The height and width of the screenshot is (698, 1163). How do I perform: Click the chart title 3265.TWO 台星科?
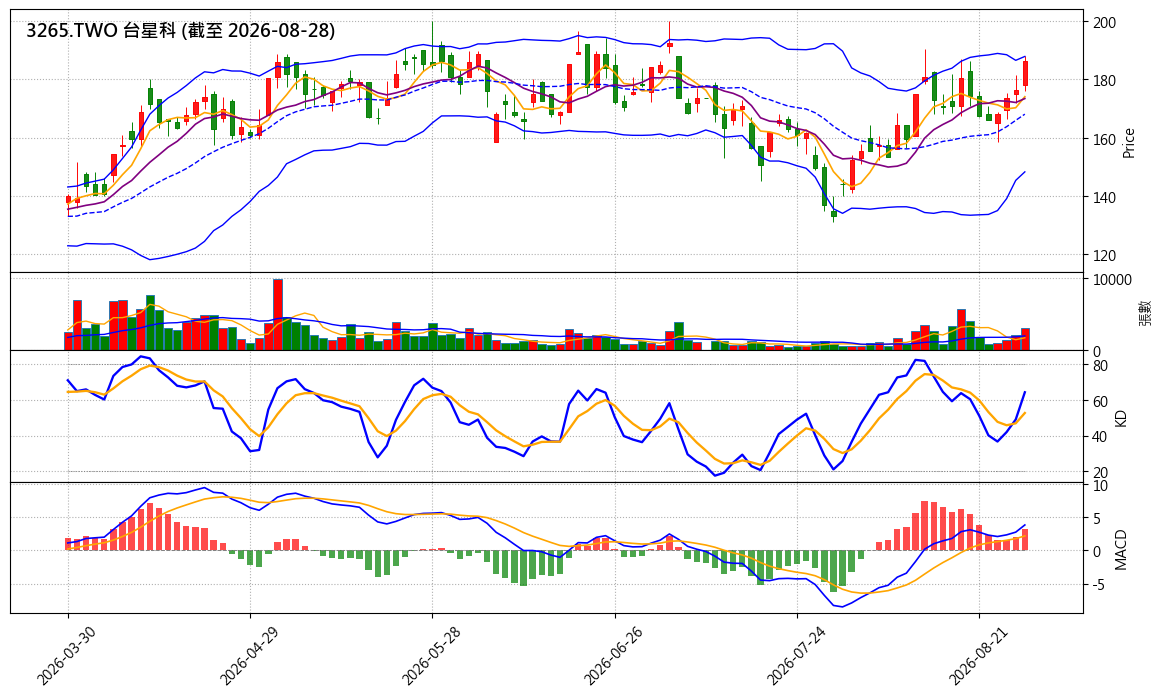[x=180, y=30]
